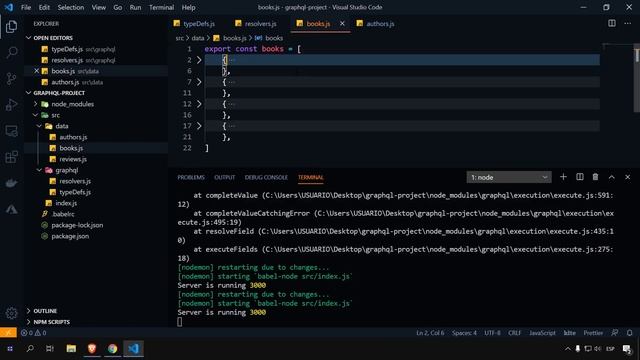
Task: Open Task View on the taskbar
Action: click(x=50, y=349)
